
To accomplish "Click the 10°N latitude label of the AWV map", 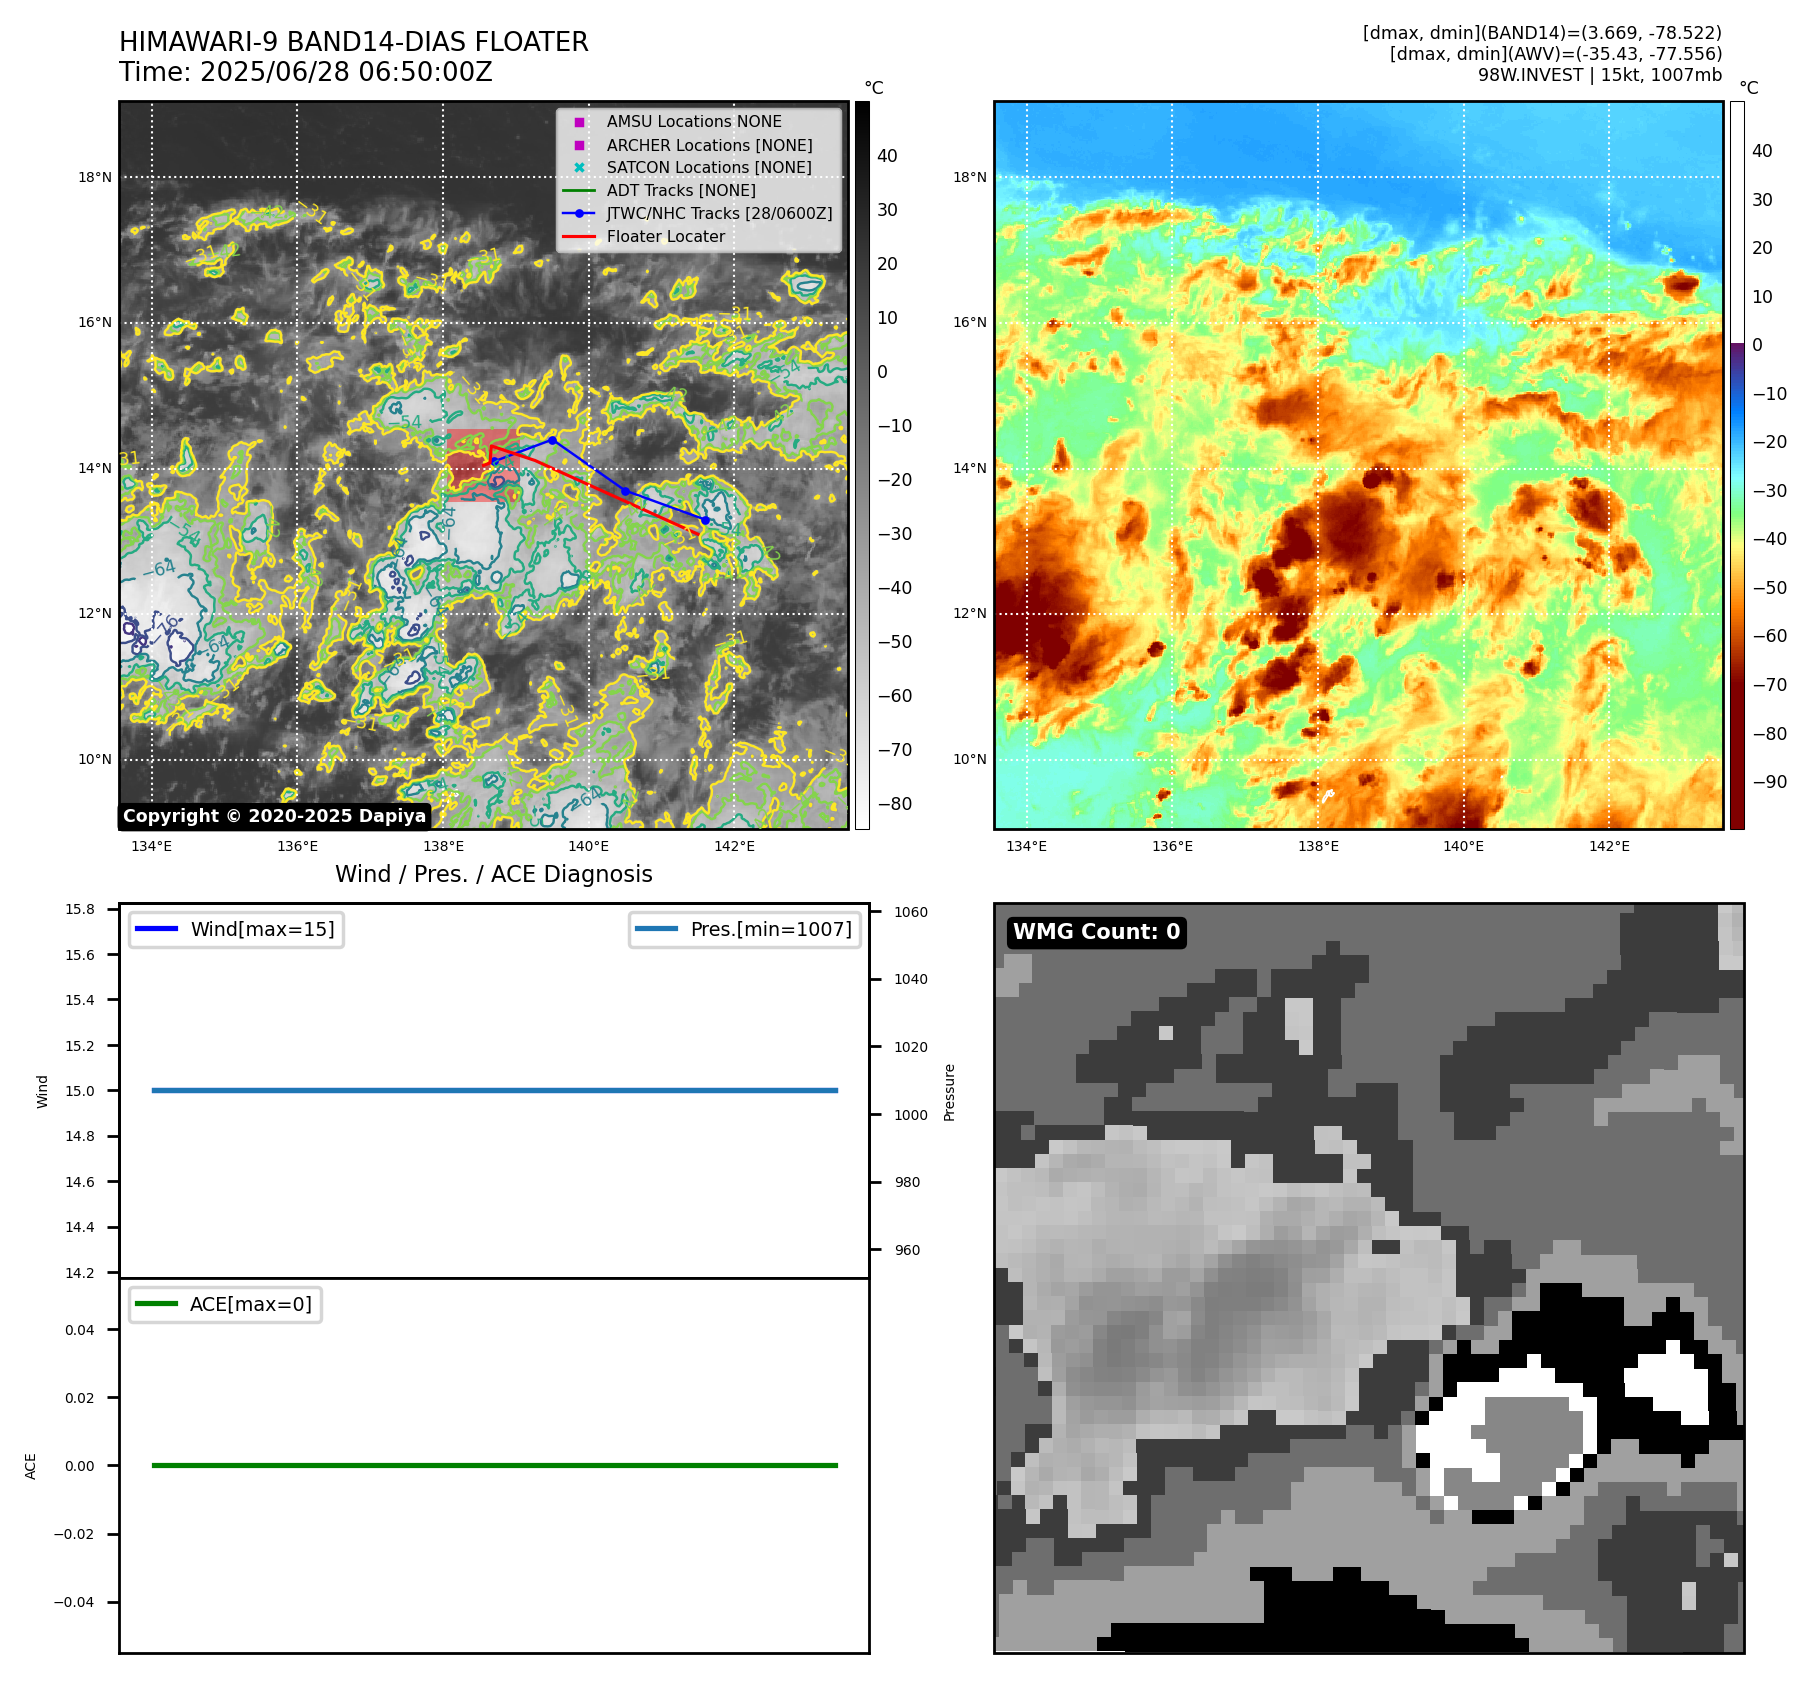I will point(970,759).
